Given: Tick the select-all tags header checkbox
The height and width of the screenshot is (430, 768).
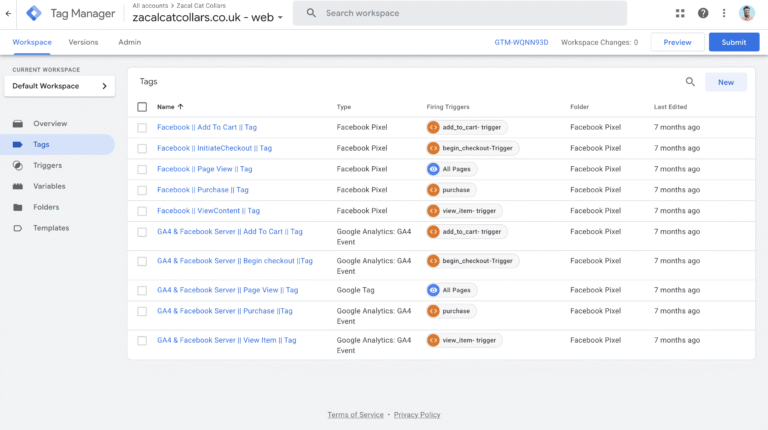Looking at the screenshot, I should point(142,107).
